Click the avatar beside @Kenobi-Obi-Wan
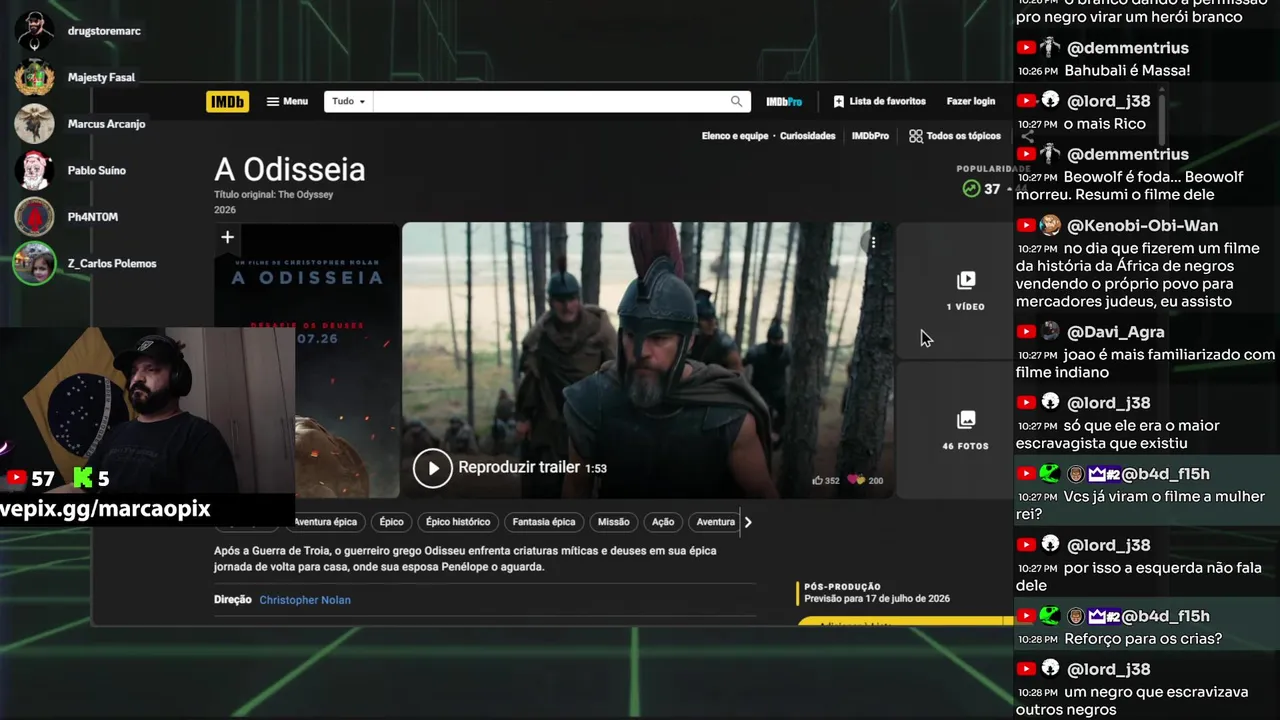 tap(1050, 225)
